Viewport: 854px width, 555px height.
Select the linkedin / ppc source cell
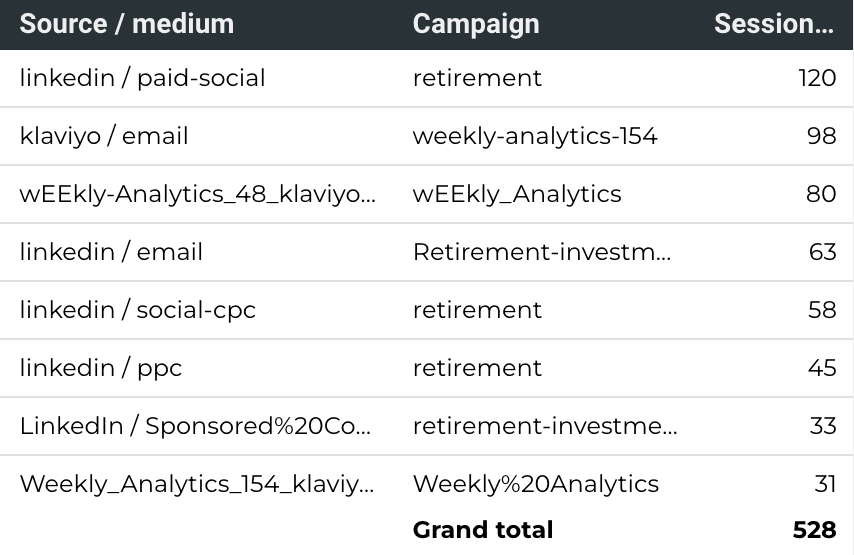pos(101,368)
